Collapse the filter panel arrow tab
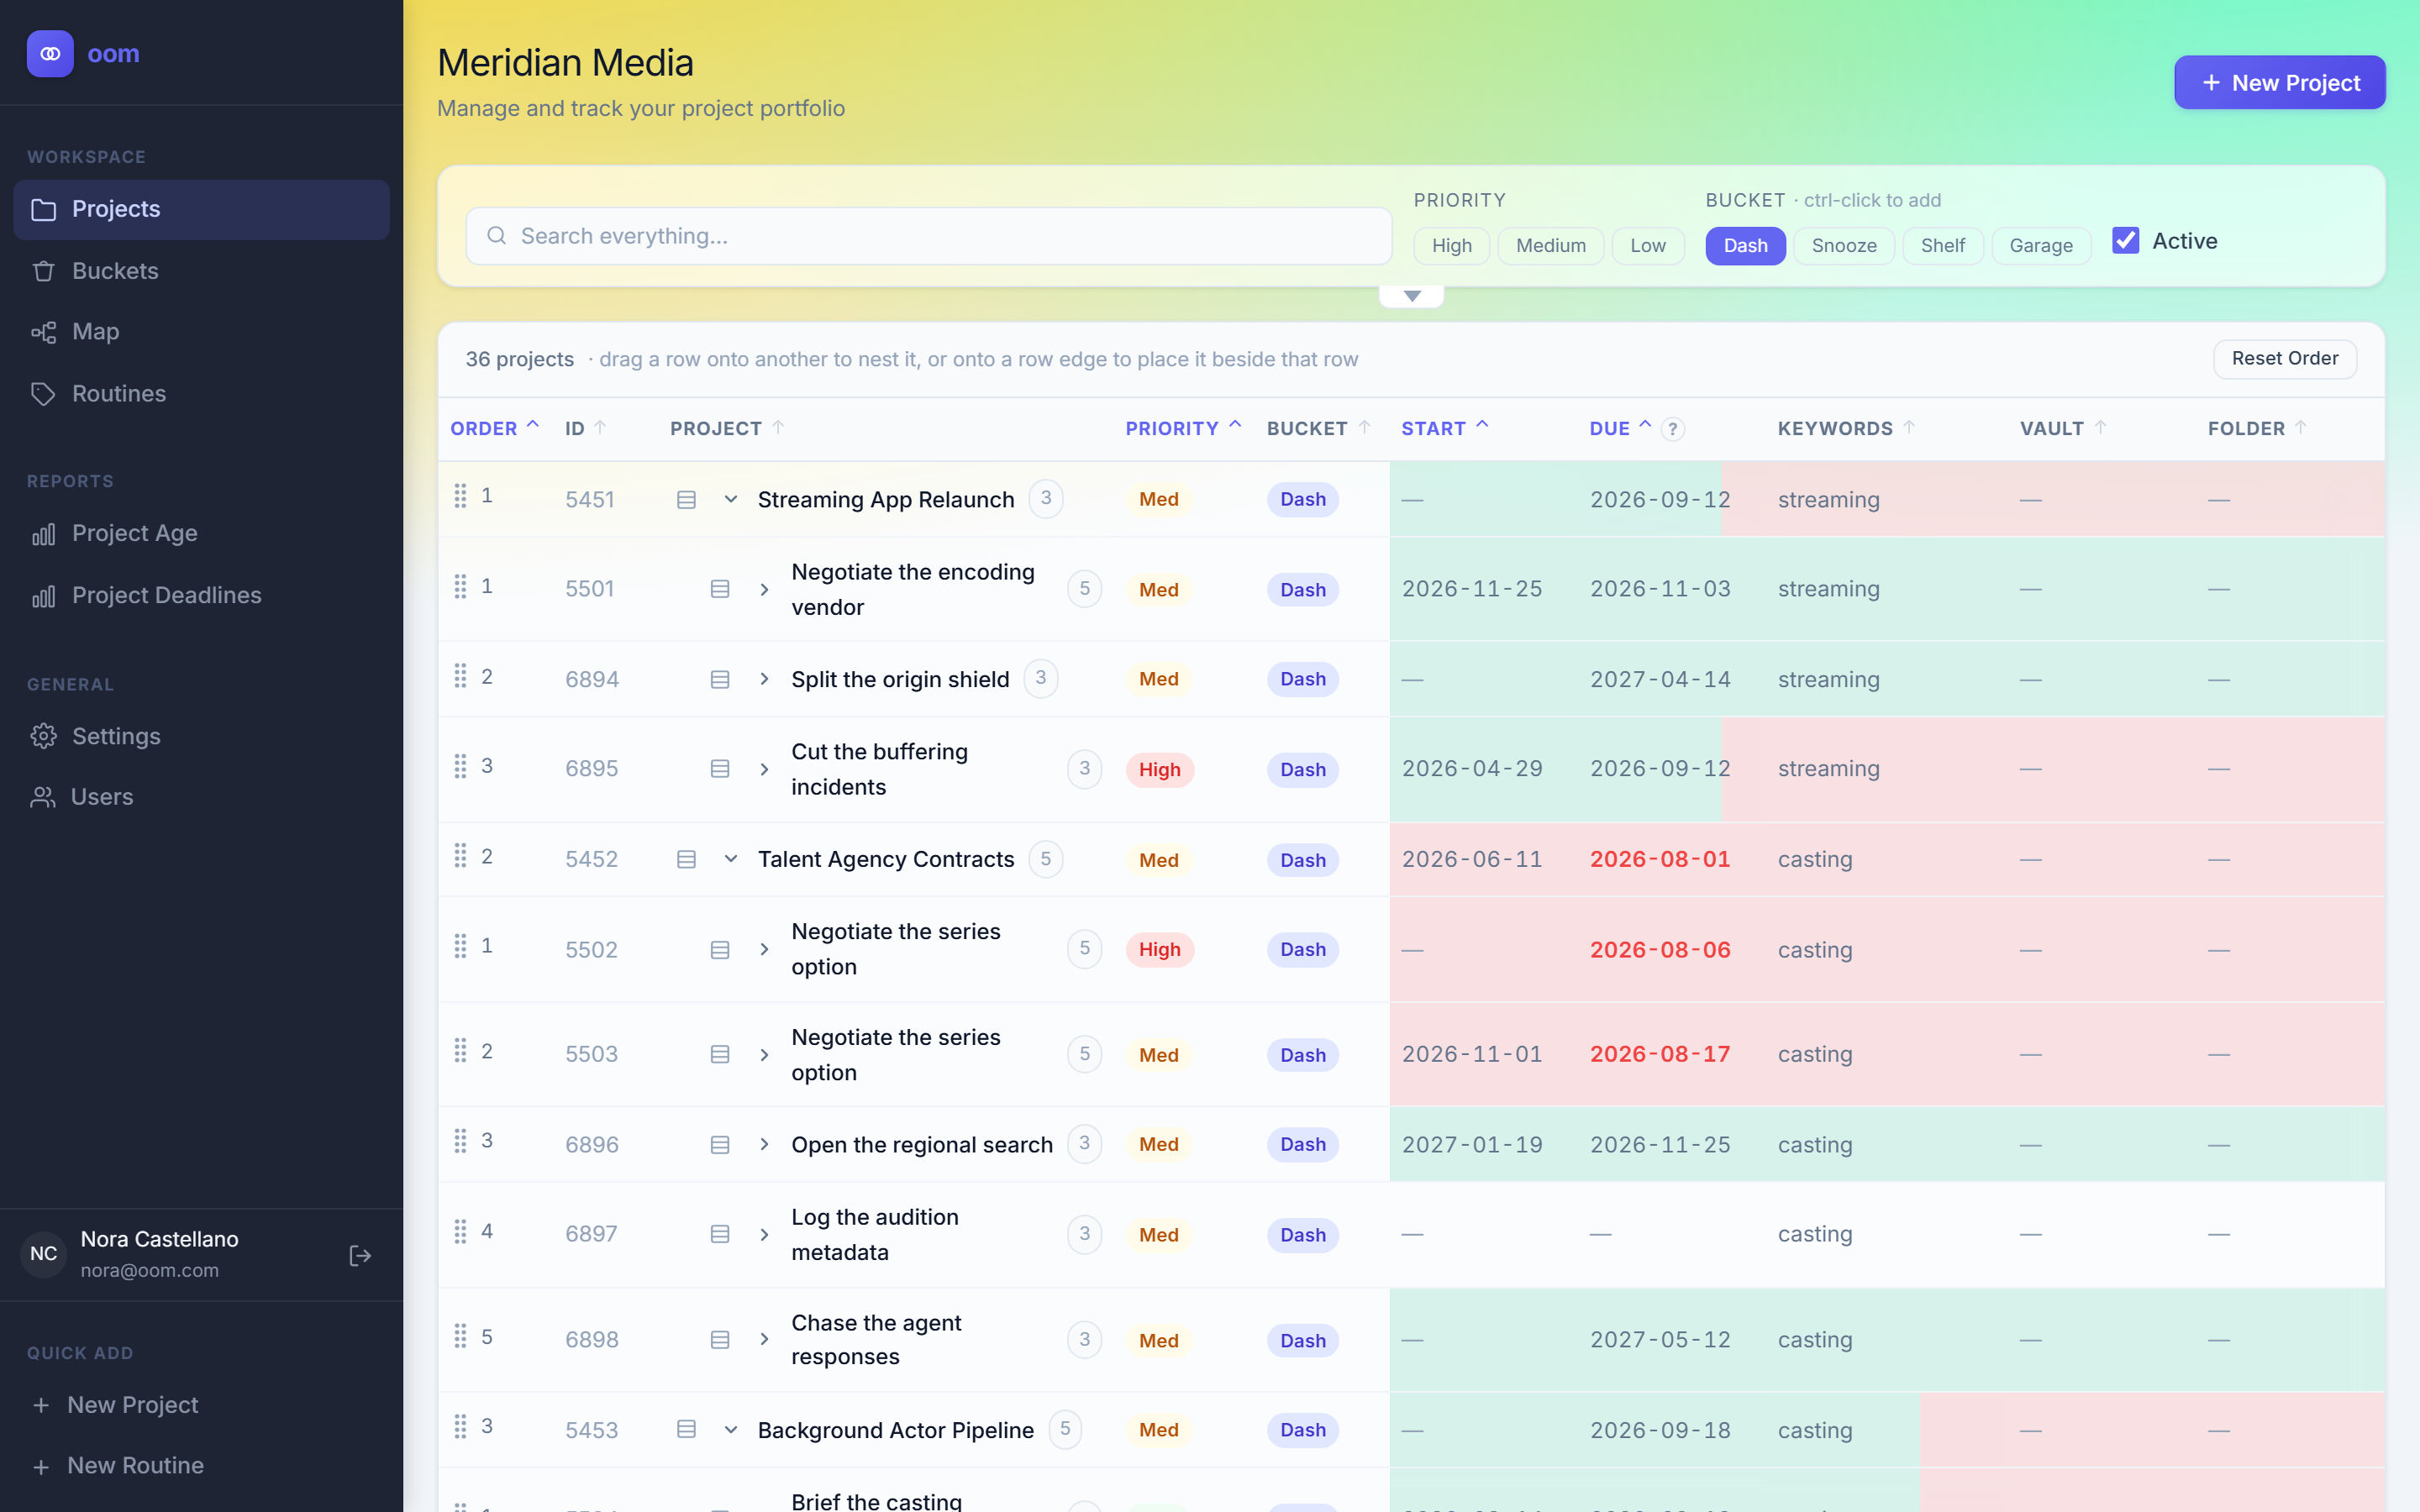 click(x=1412, y=296)
